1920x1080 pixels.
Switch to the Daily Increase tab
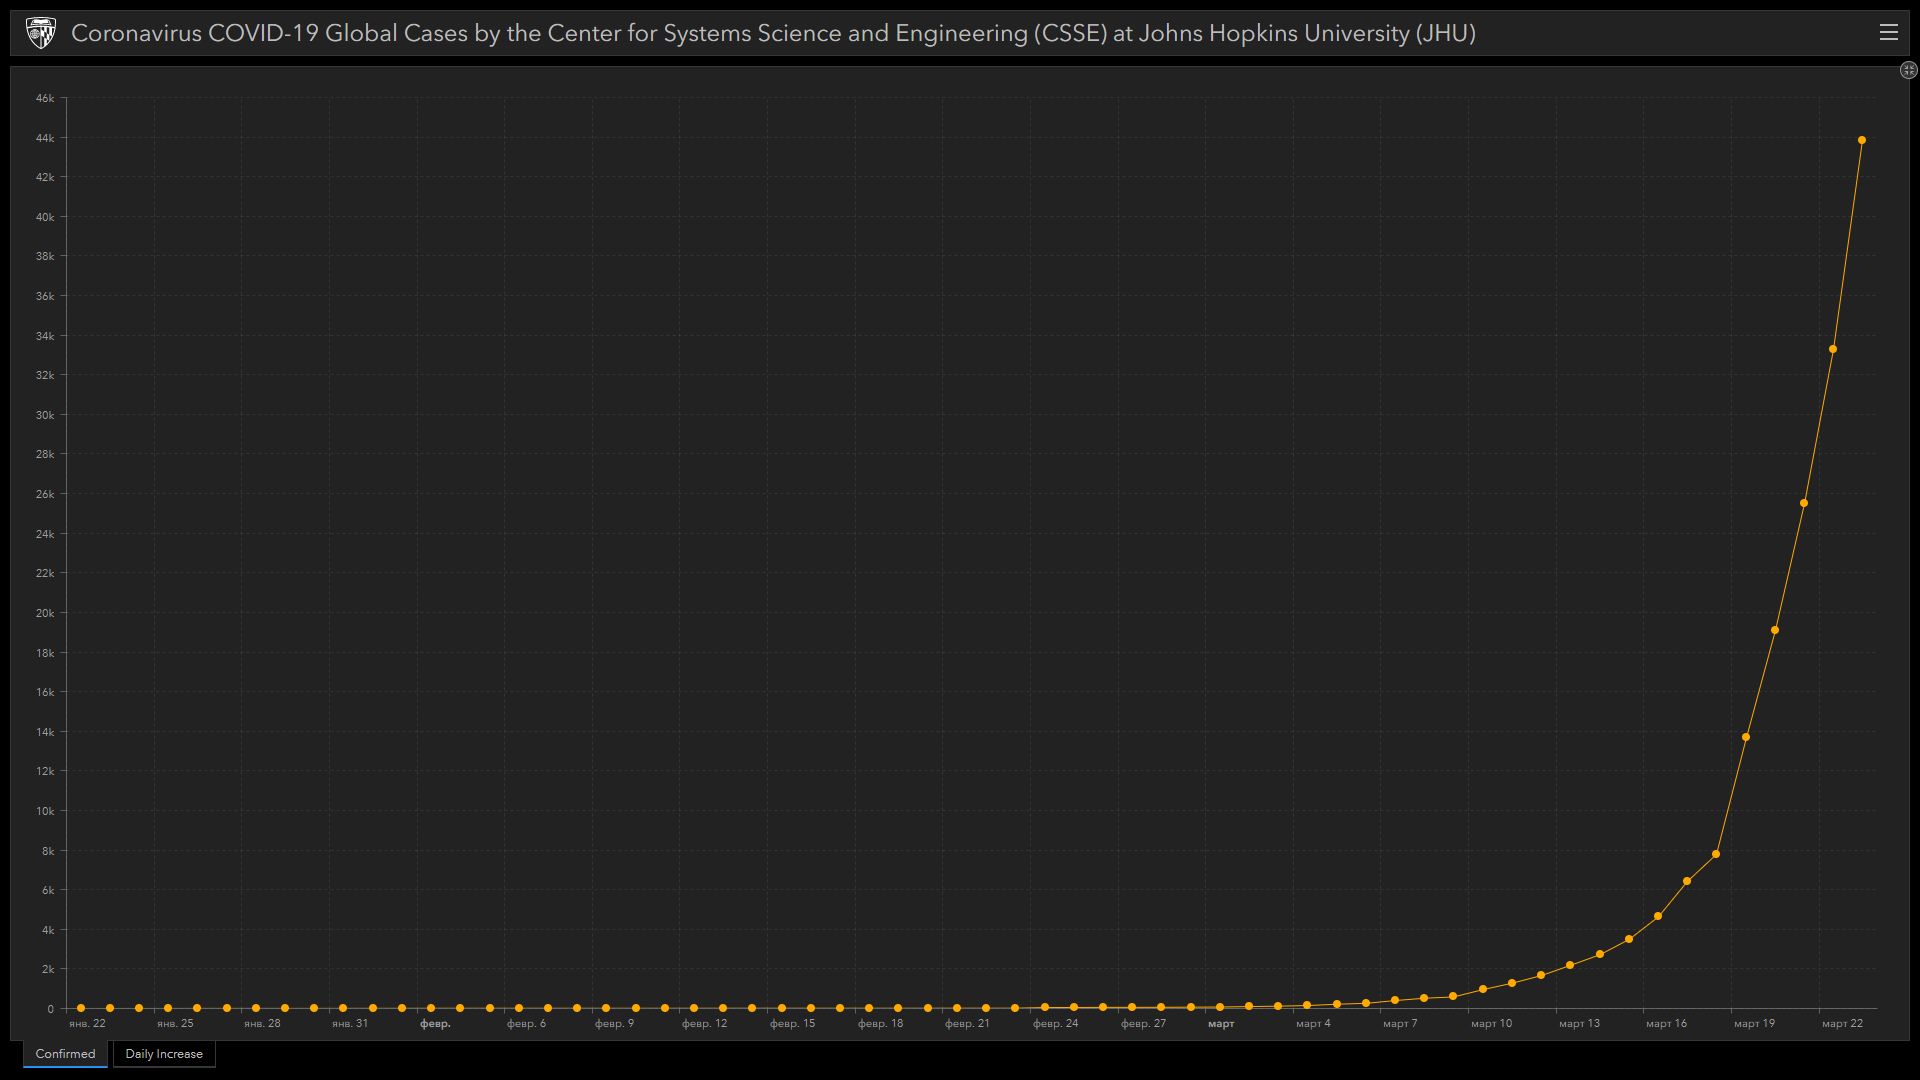pyautogui.click(x=164, y=1054)
